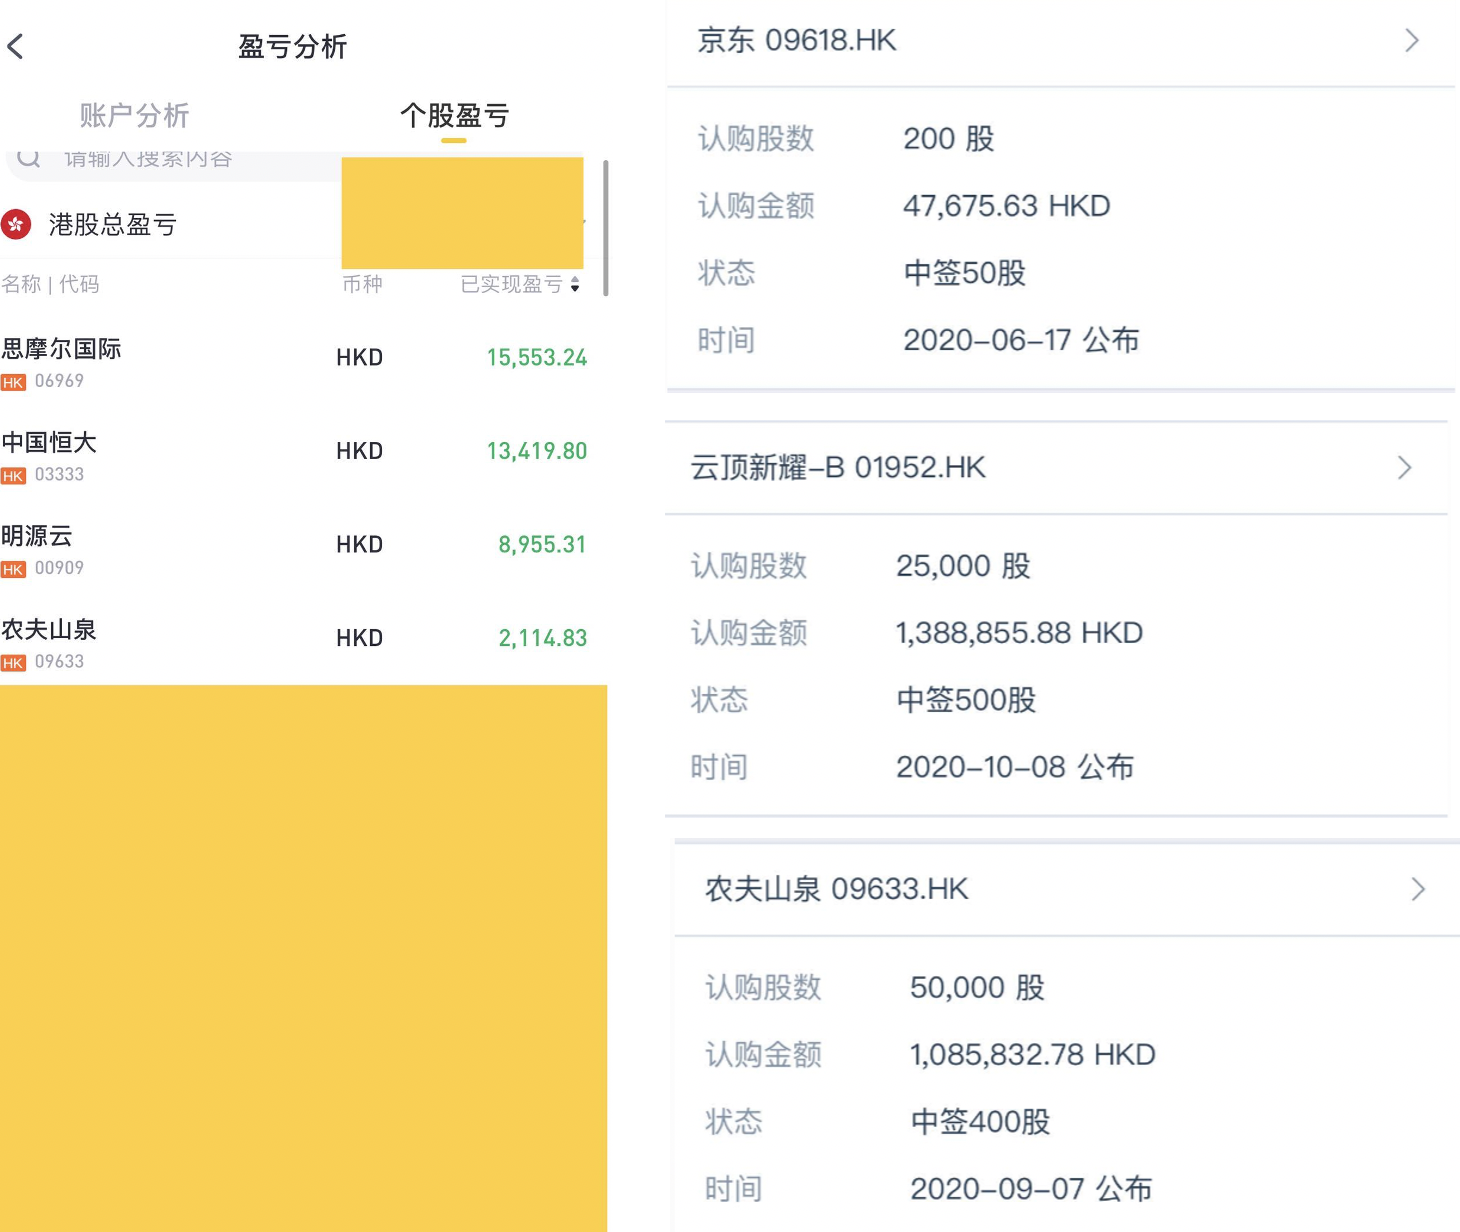Click the HK badge beside code 00909
Viewport: 1460px width, 1232px height.
pyautogui.click(x=13, y=569)
